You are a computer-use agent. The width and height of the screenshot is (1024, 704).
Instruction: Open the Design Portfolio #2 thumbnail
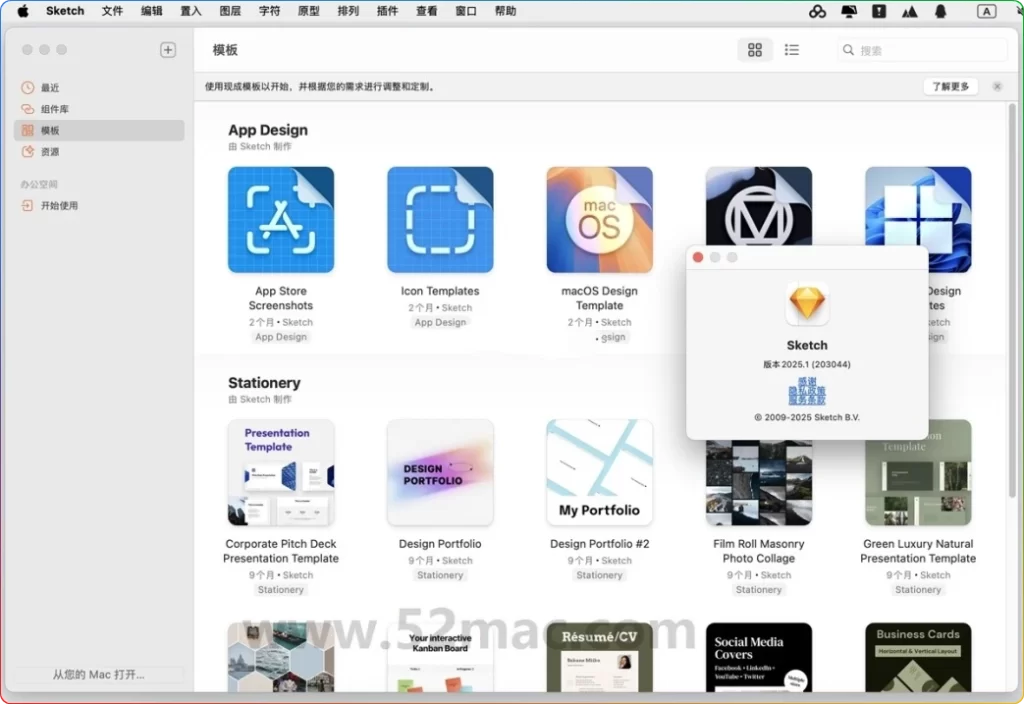(600, 472)
